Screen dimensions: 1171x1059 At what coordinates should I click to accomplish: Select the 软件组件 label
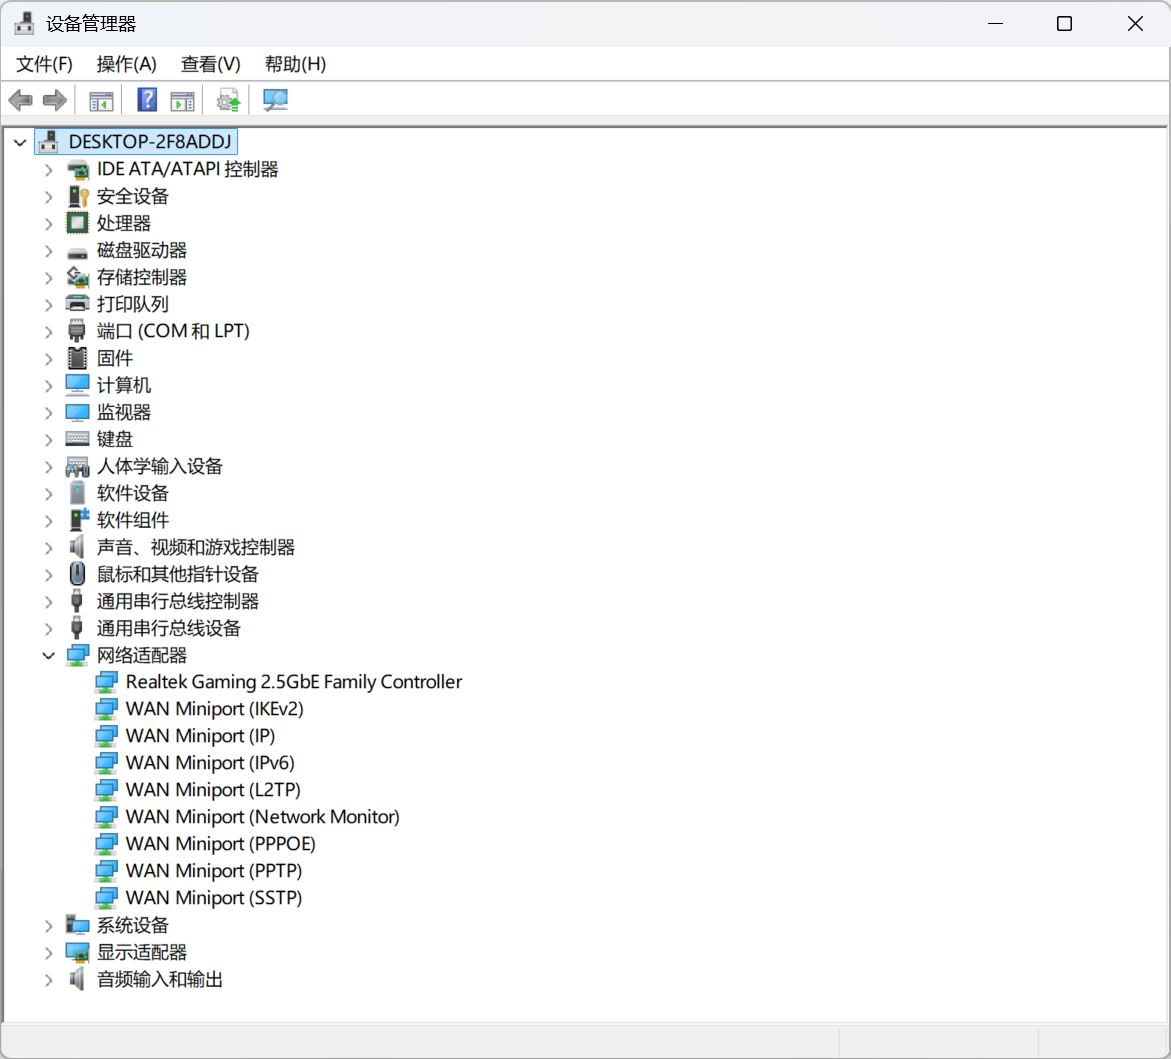[132, 520]
